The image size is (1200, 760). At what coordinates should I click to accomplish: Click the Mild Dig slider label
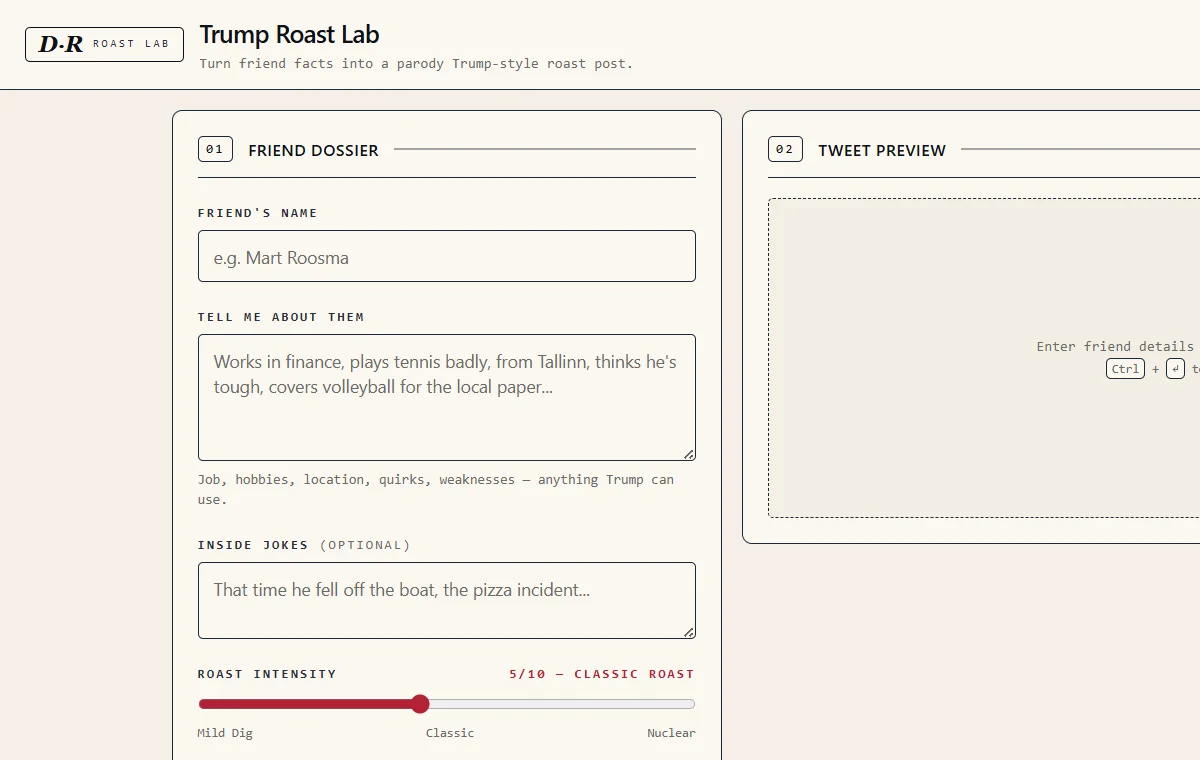pyautogui.click(x=225, y=733)
